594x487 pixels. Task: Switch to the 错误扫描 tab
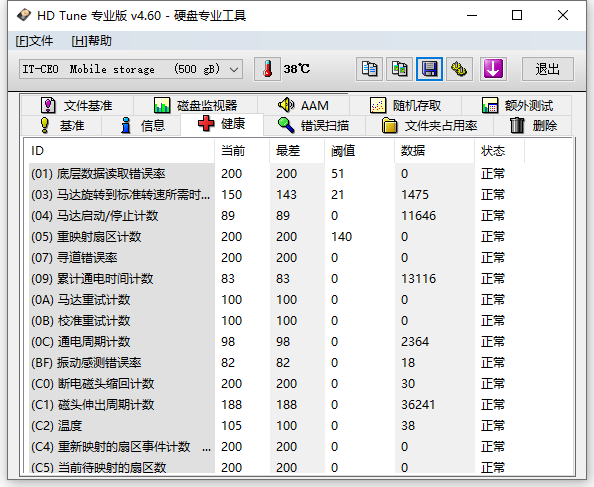(x=314, y=125)
